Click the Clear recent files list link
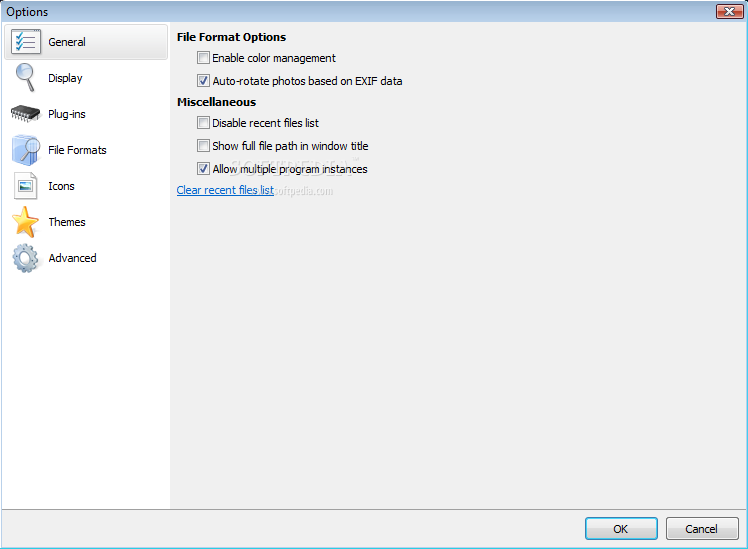 click(225, 190)
